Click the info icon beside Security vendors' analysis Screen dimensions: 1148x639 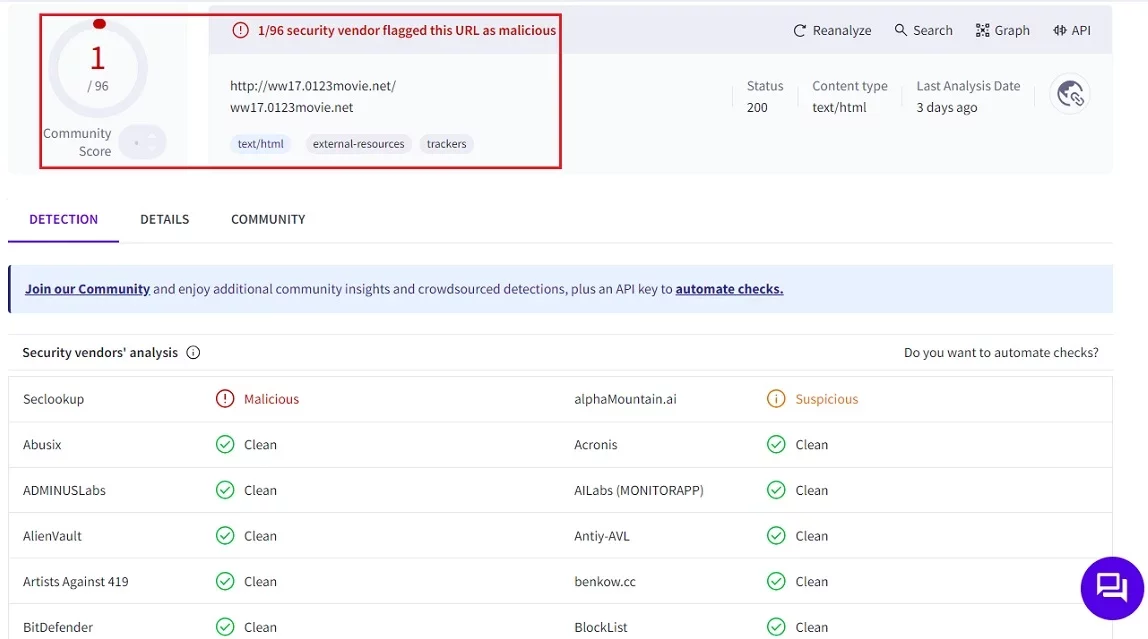(x=193, y=353)
